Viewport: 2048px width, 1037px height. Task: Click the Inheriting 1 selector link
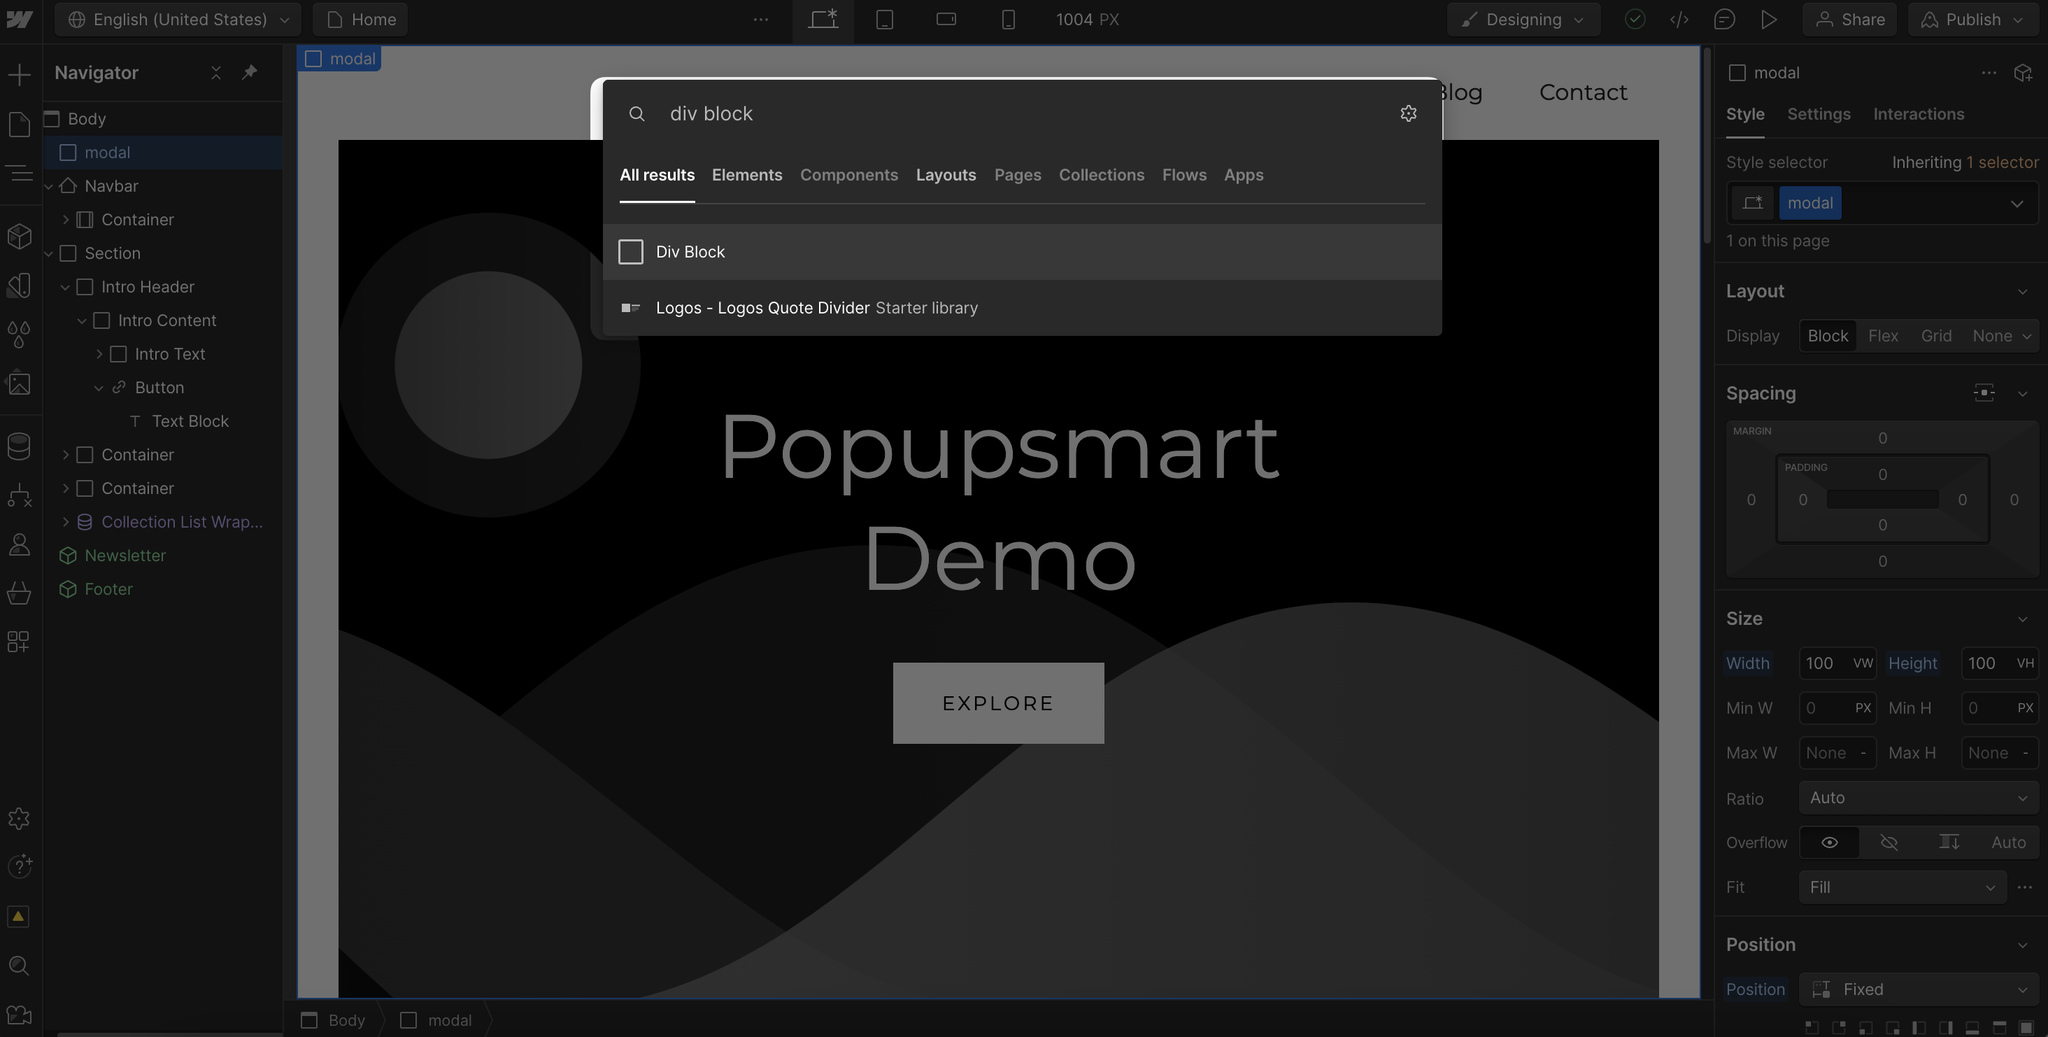click(1965, 162)
